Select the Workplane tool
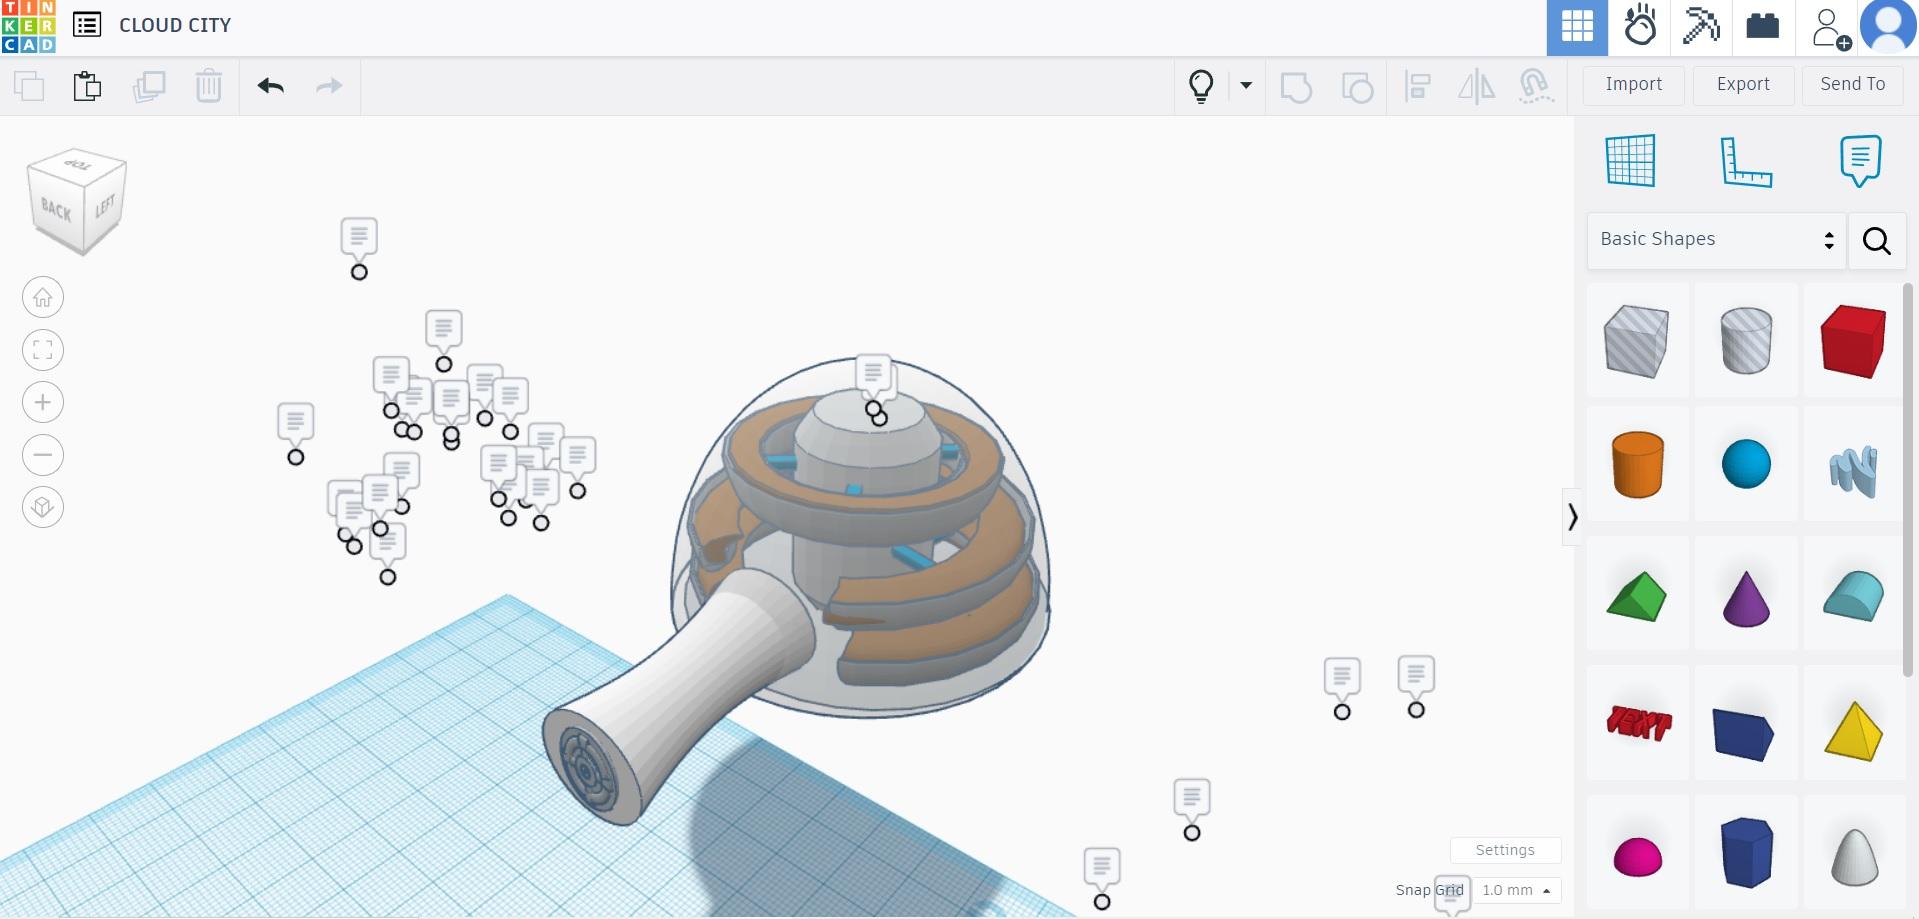The image size is (1919, 919). (1630, 160)
